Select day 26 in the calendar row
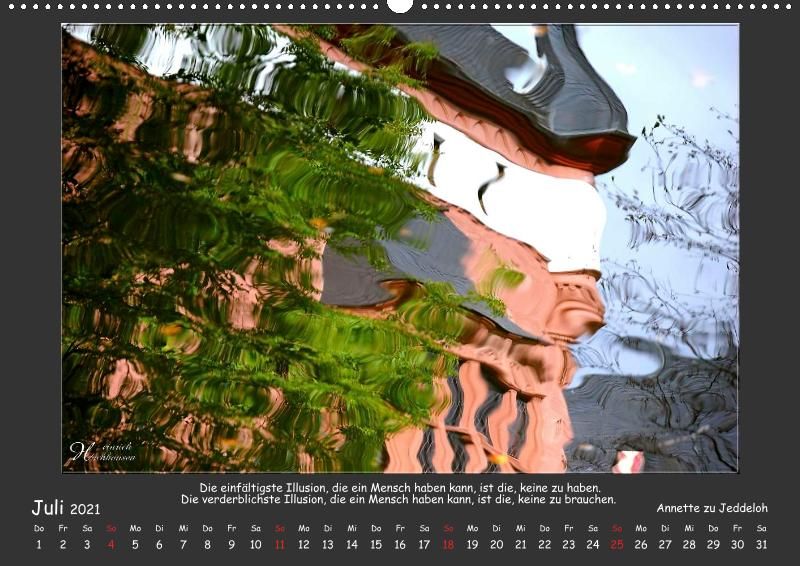This screenshot has height=566, width=800. [641, 545]
